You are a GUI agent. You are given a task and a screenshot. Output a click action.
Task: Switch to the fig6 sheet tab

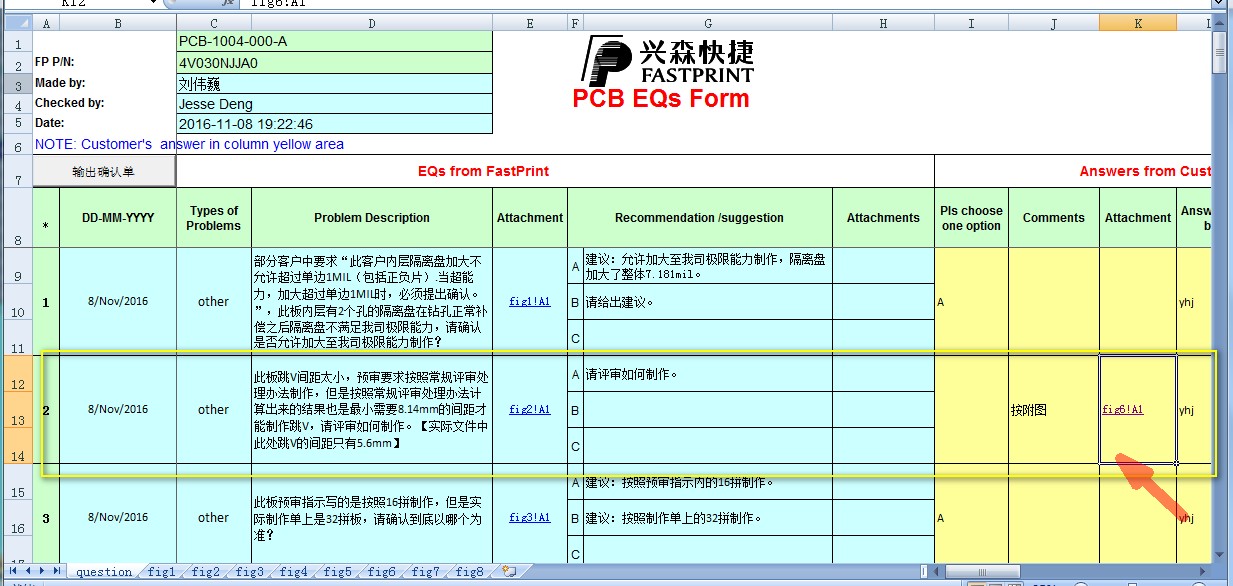(x=381, y=572)
